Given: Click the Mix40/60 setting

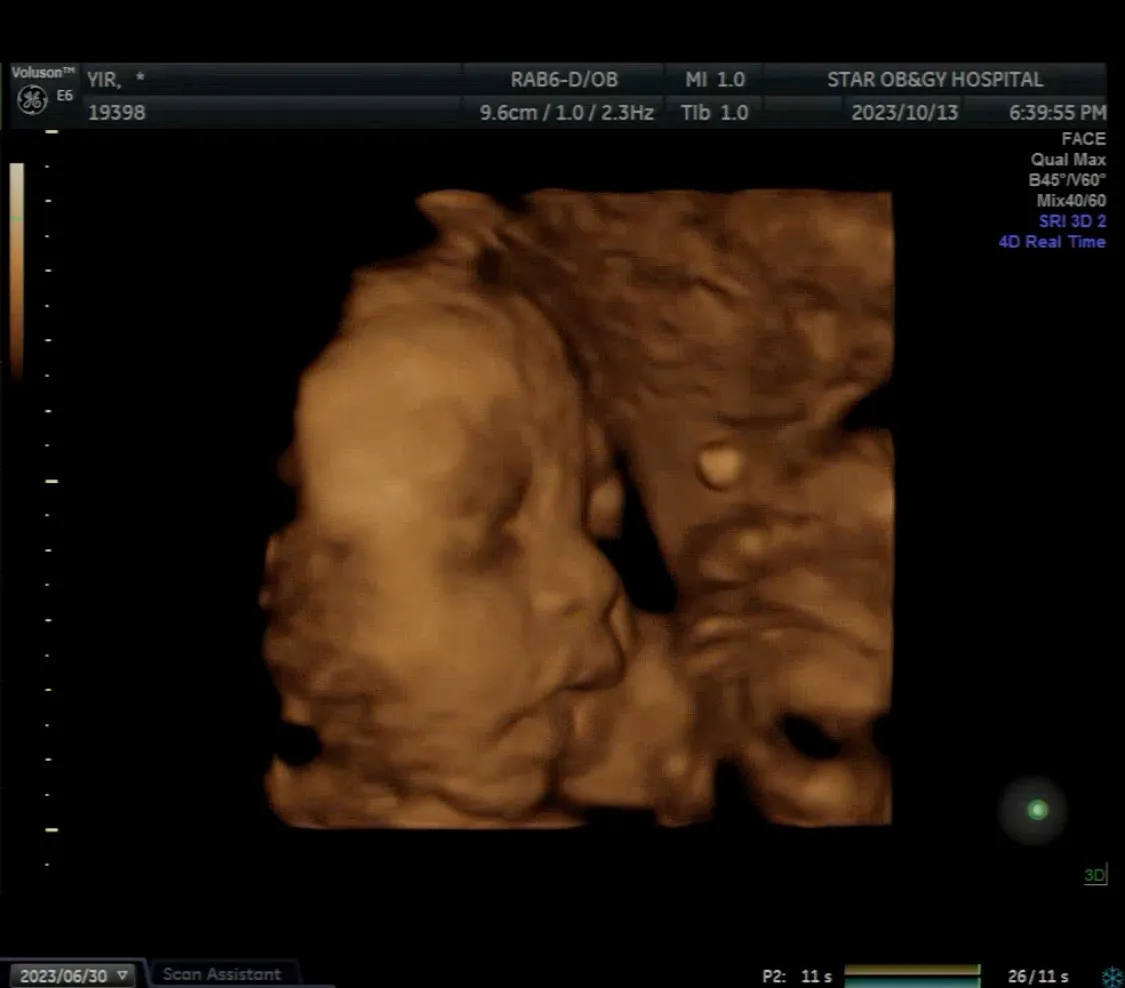Looking at the screenshot, I should pyautogui.click(x=1071, y=200).
